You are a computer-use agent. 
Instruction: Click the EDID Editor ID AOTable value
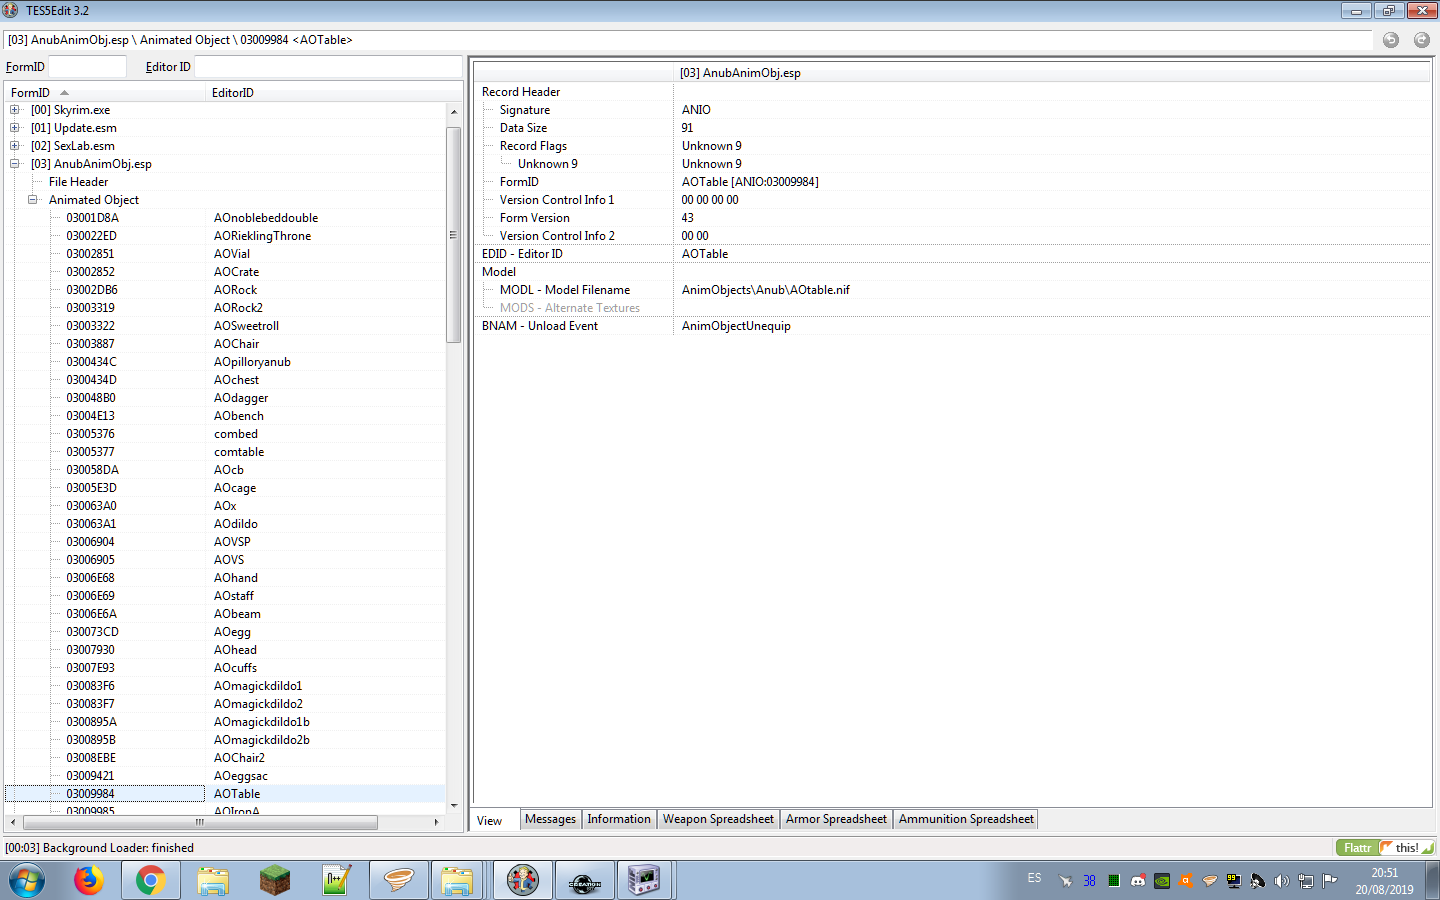coord(1052,254)
